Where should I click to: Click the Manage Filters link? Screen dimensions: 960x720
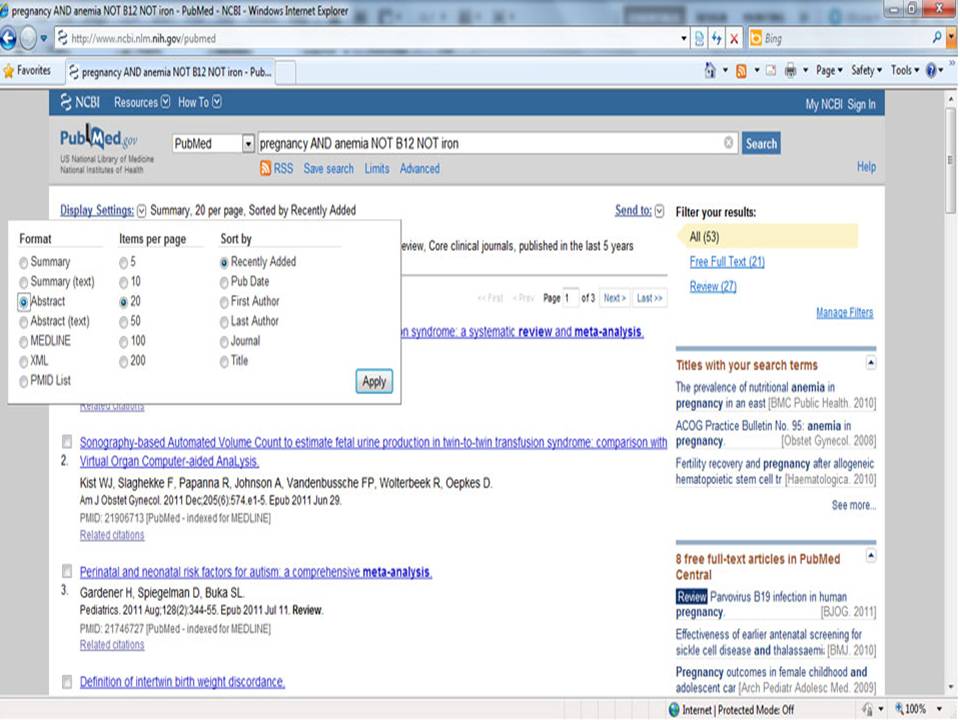844,312
